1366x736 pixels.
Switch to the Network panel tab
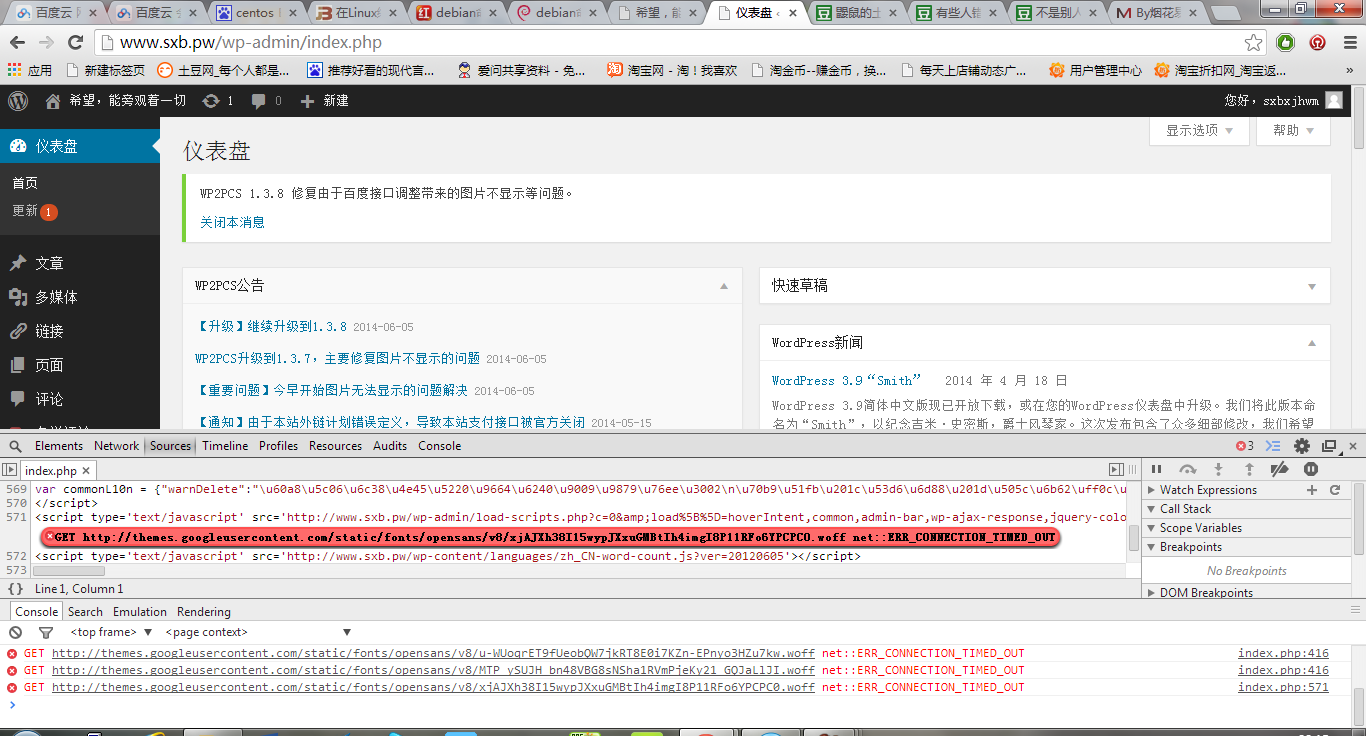pos(116,446)
